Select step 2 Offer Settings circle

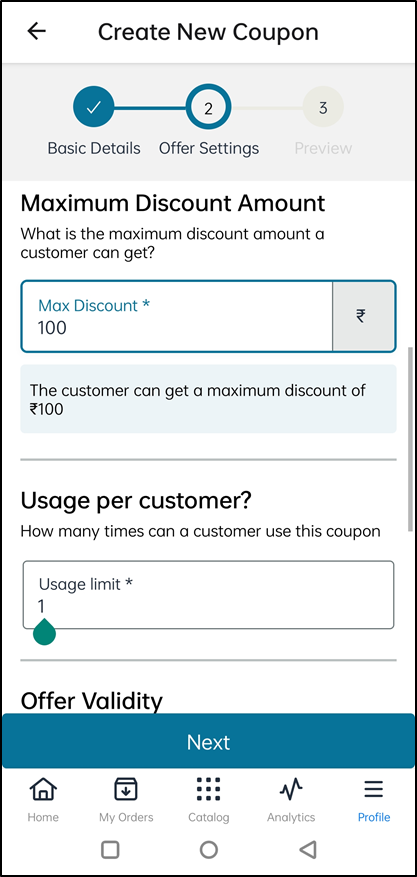[208, 107]
